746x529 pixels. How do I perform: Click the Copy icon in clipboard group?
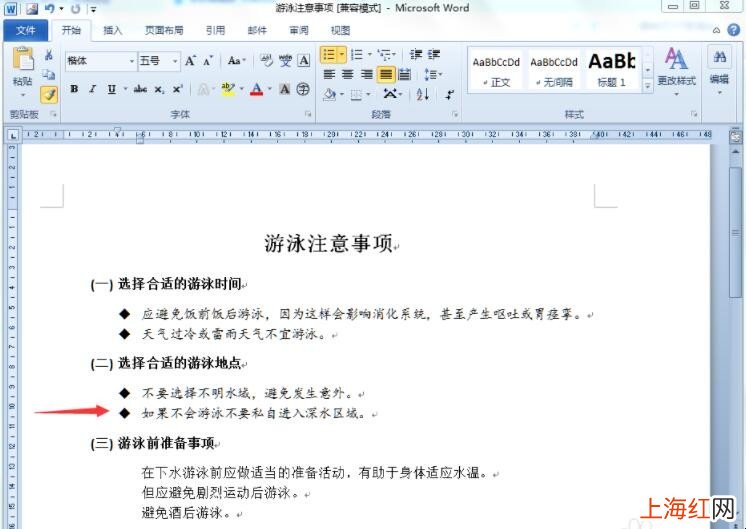pyautogui.click(x=49, y=74)
